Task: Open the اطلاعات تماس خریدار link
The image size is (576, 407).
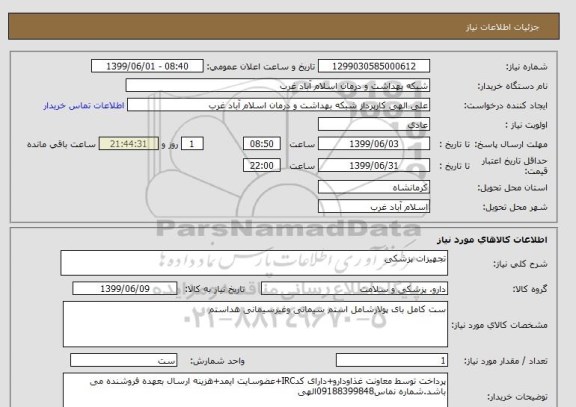Action: coord(84,105)
